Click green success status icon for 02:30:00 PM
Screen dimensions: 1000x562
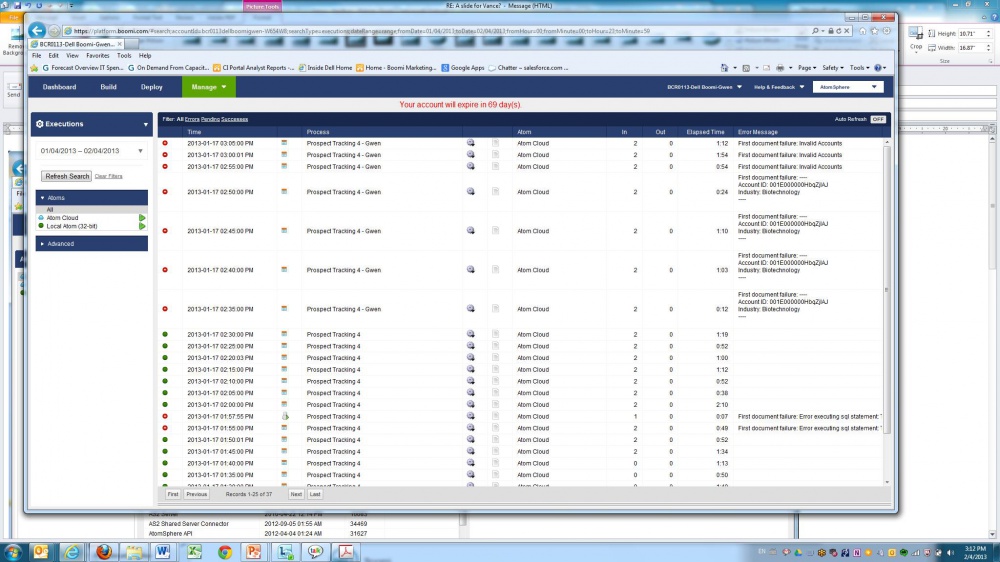coord(165,334)
